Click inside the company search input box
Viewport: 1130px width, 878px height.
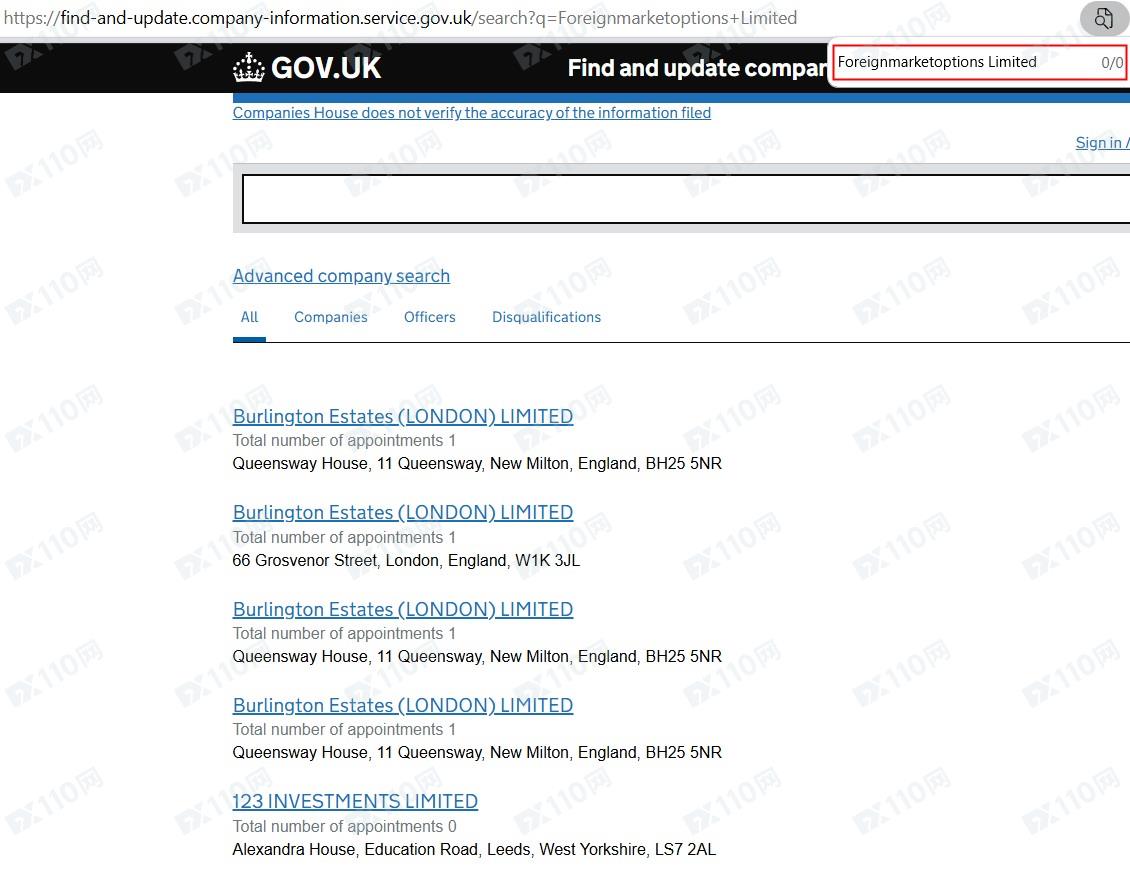point(685,199)
